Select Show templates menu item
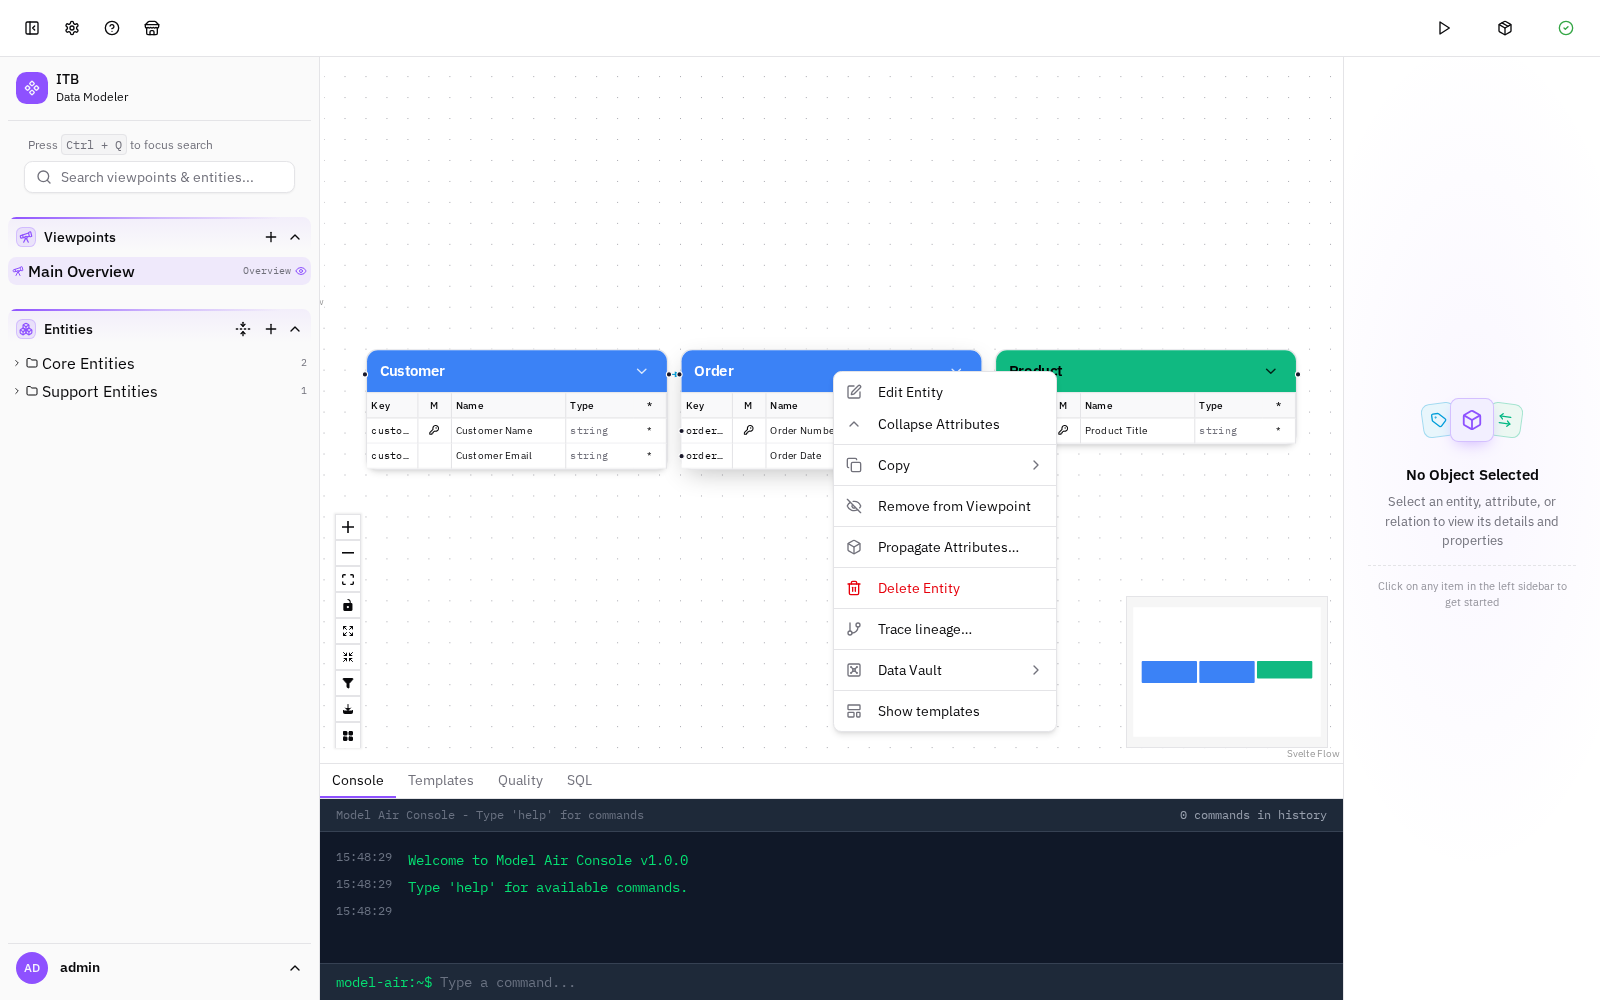The width and height of the screenshot is (1600, 1000). coord(945,711)
